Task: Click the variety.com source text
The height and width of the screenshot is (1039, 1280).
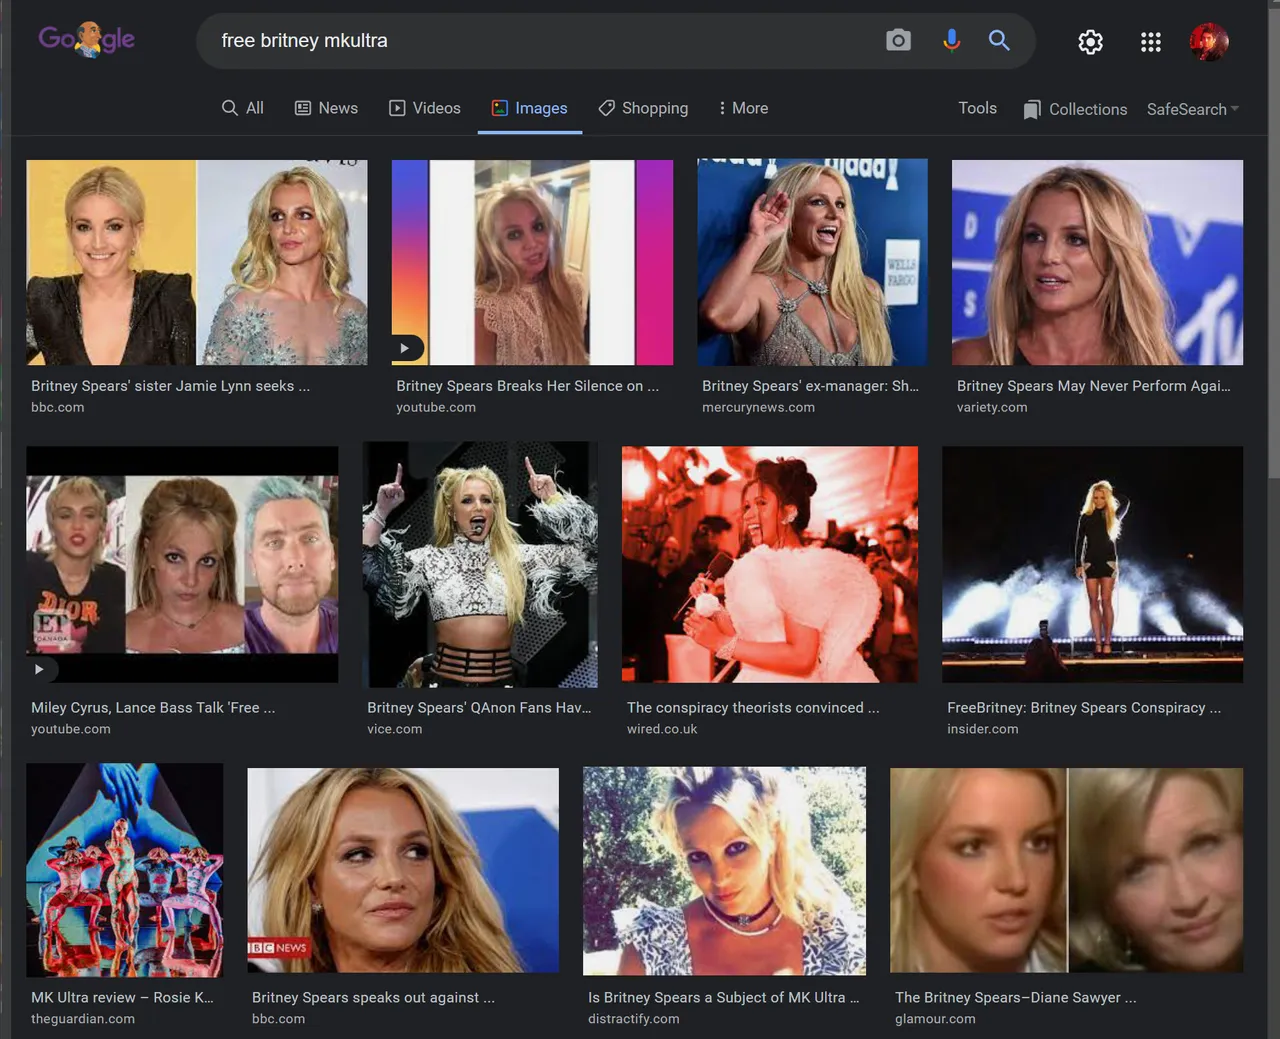Action: click(991, 408)
